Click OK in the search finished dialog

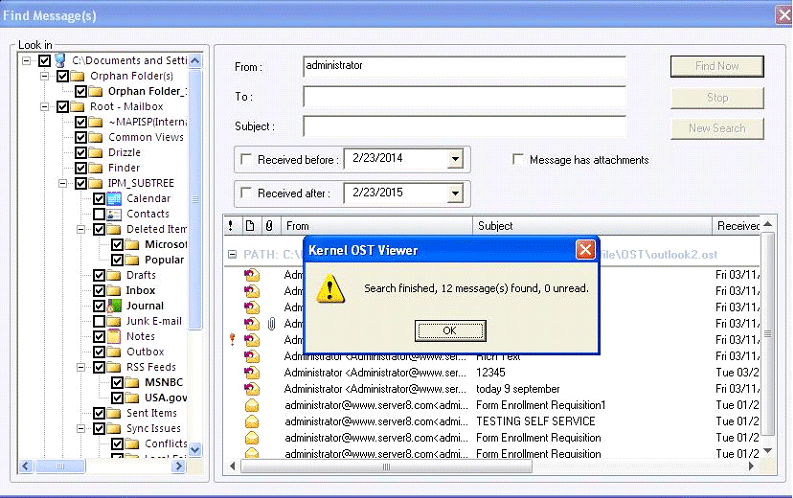coord(450,331)
